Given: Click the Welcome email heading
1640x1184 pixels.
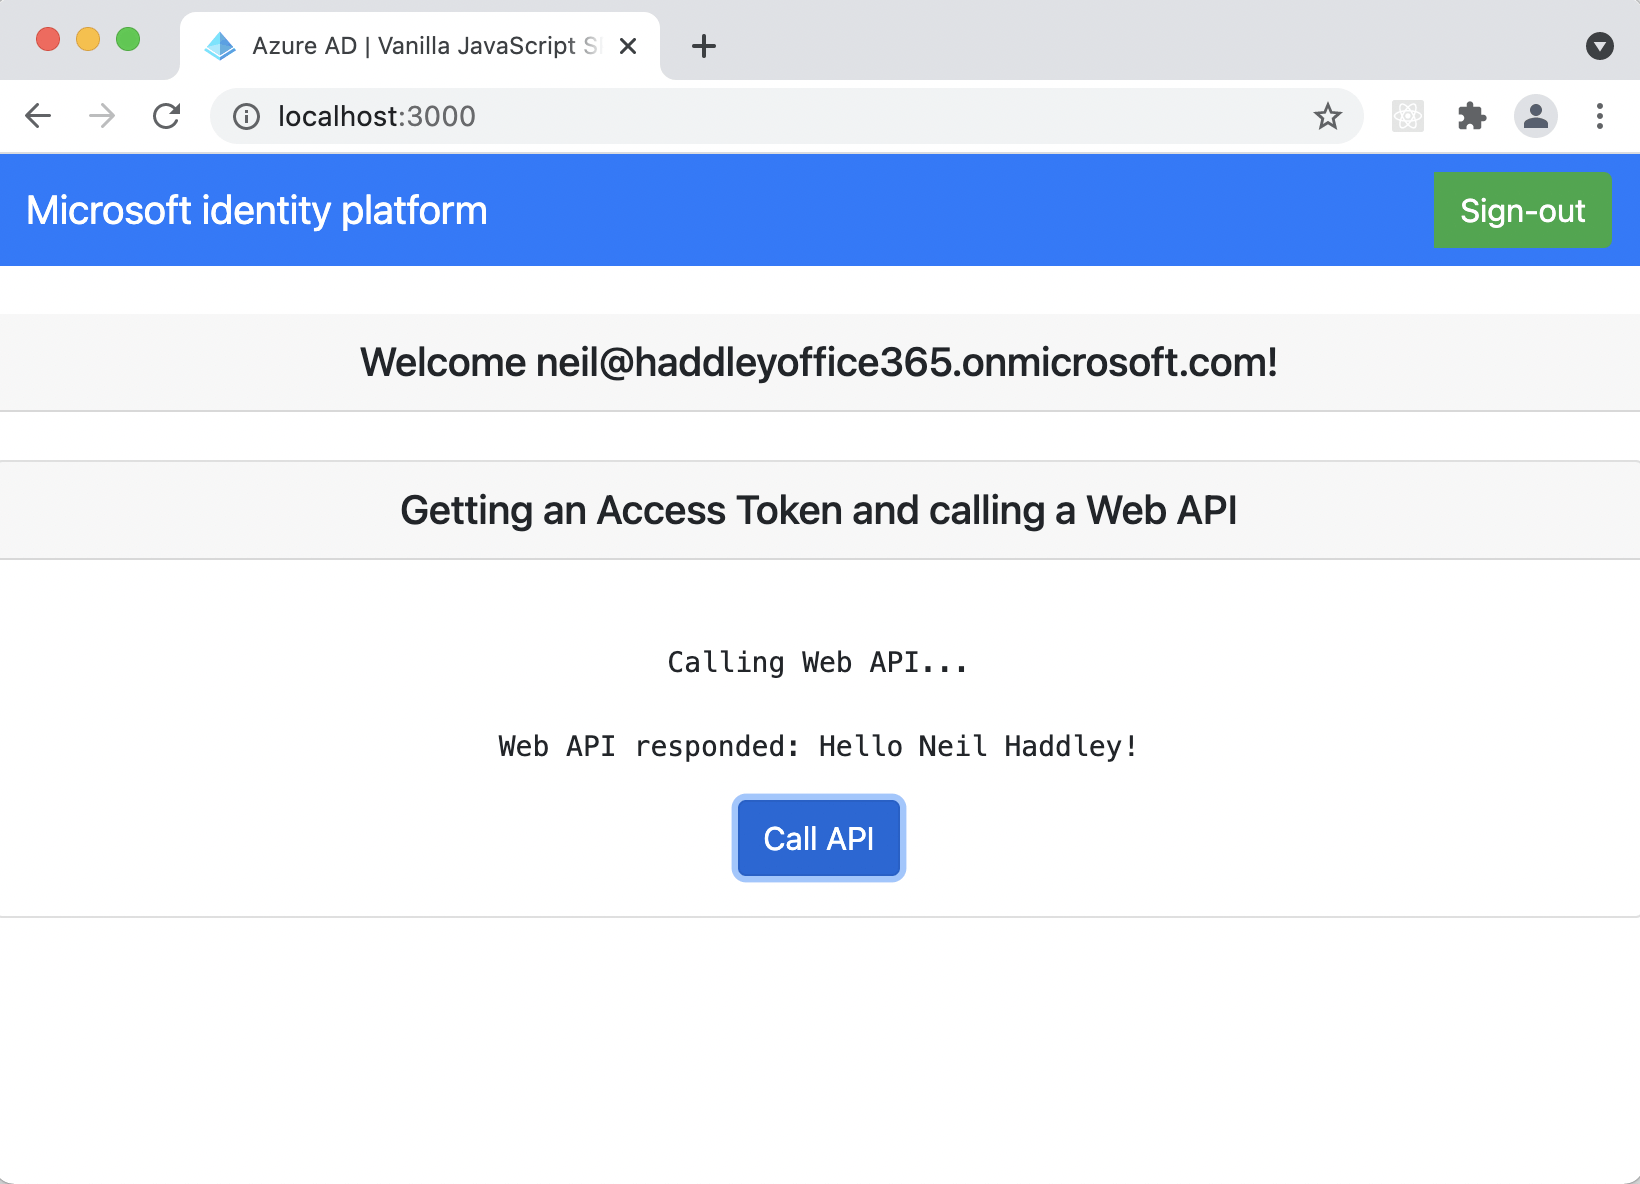Looking at the screenshot, I should click(x=818, y=362).
